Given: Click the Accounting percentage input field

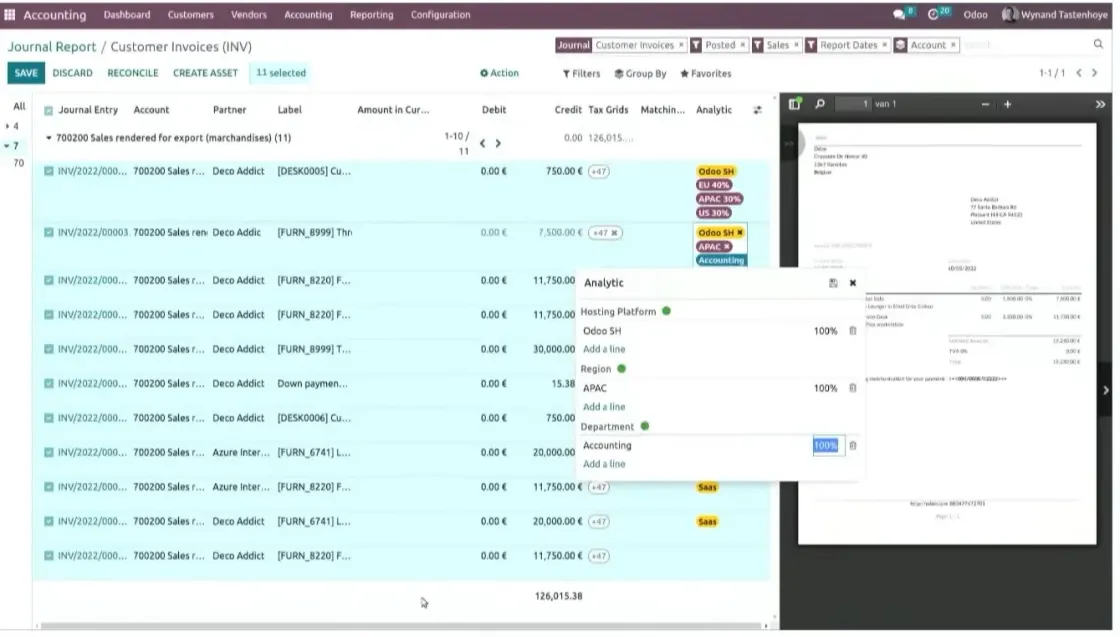Looking at the screenshot, I should coord(828,446).
